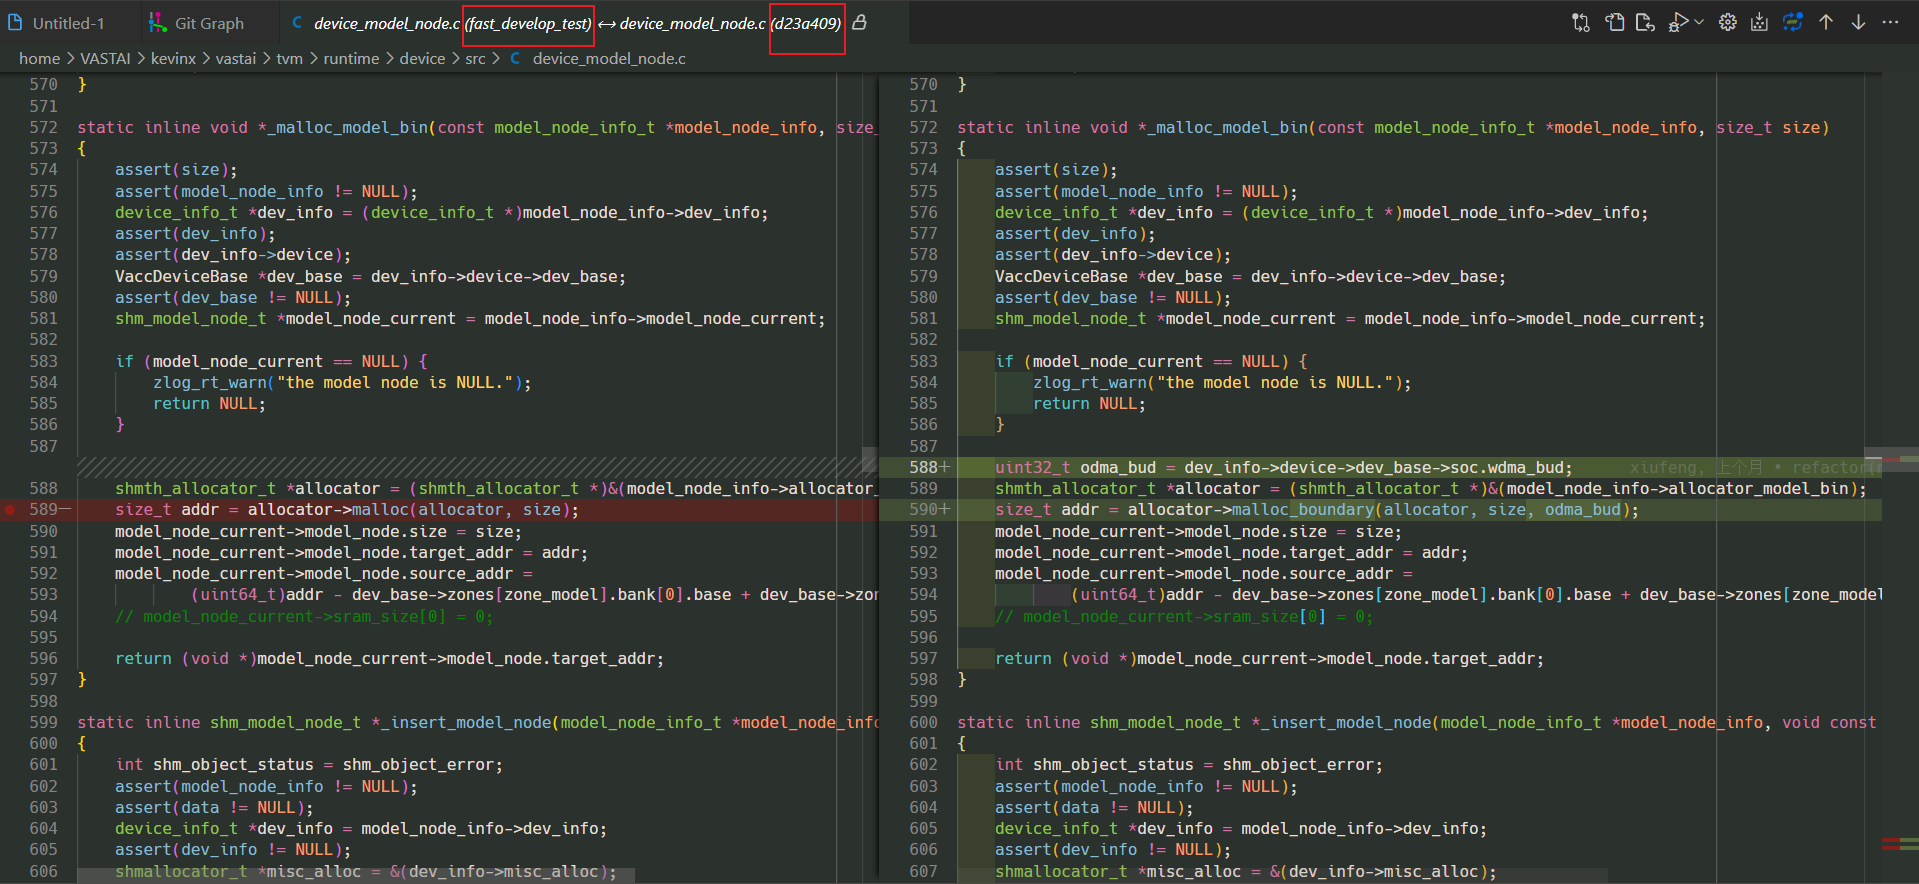The image size is (1919, 884).
Task: Click the gray marker in the center diff ruler
Action: tap(869, 460)
